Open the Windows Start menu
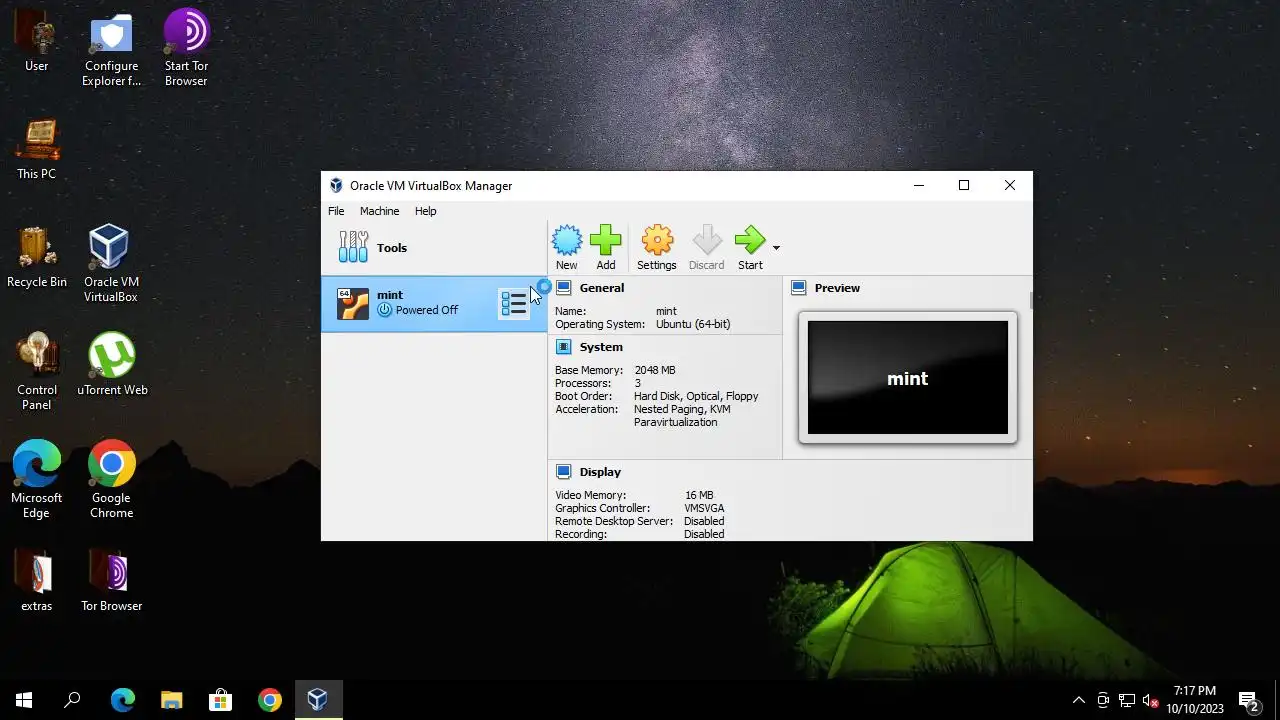Viewport: 1280px width, 720px height. pos(24,700)
